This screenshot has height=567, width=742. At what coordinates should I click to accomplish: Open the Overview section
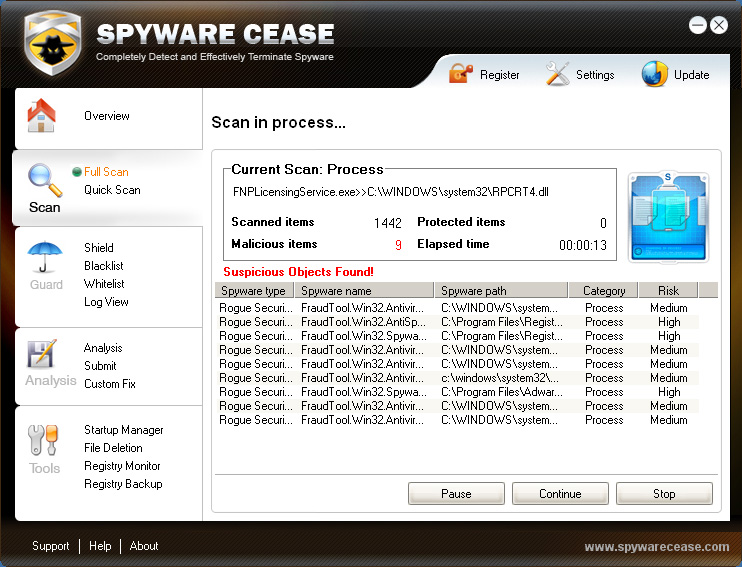point(106,116)
